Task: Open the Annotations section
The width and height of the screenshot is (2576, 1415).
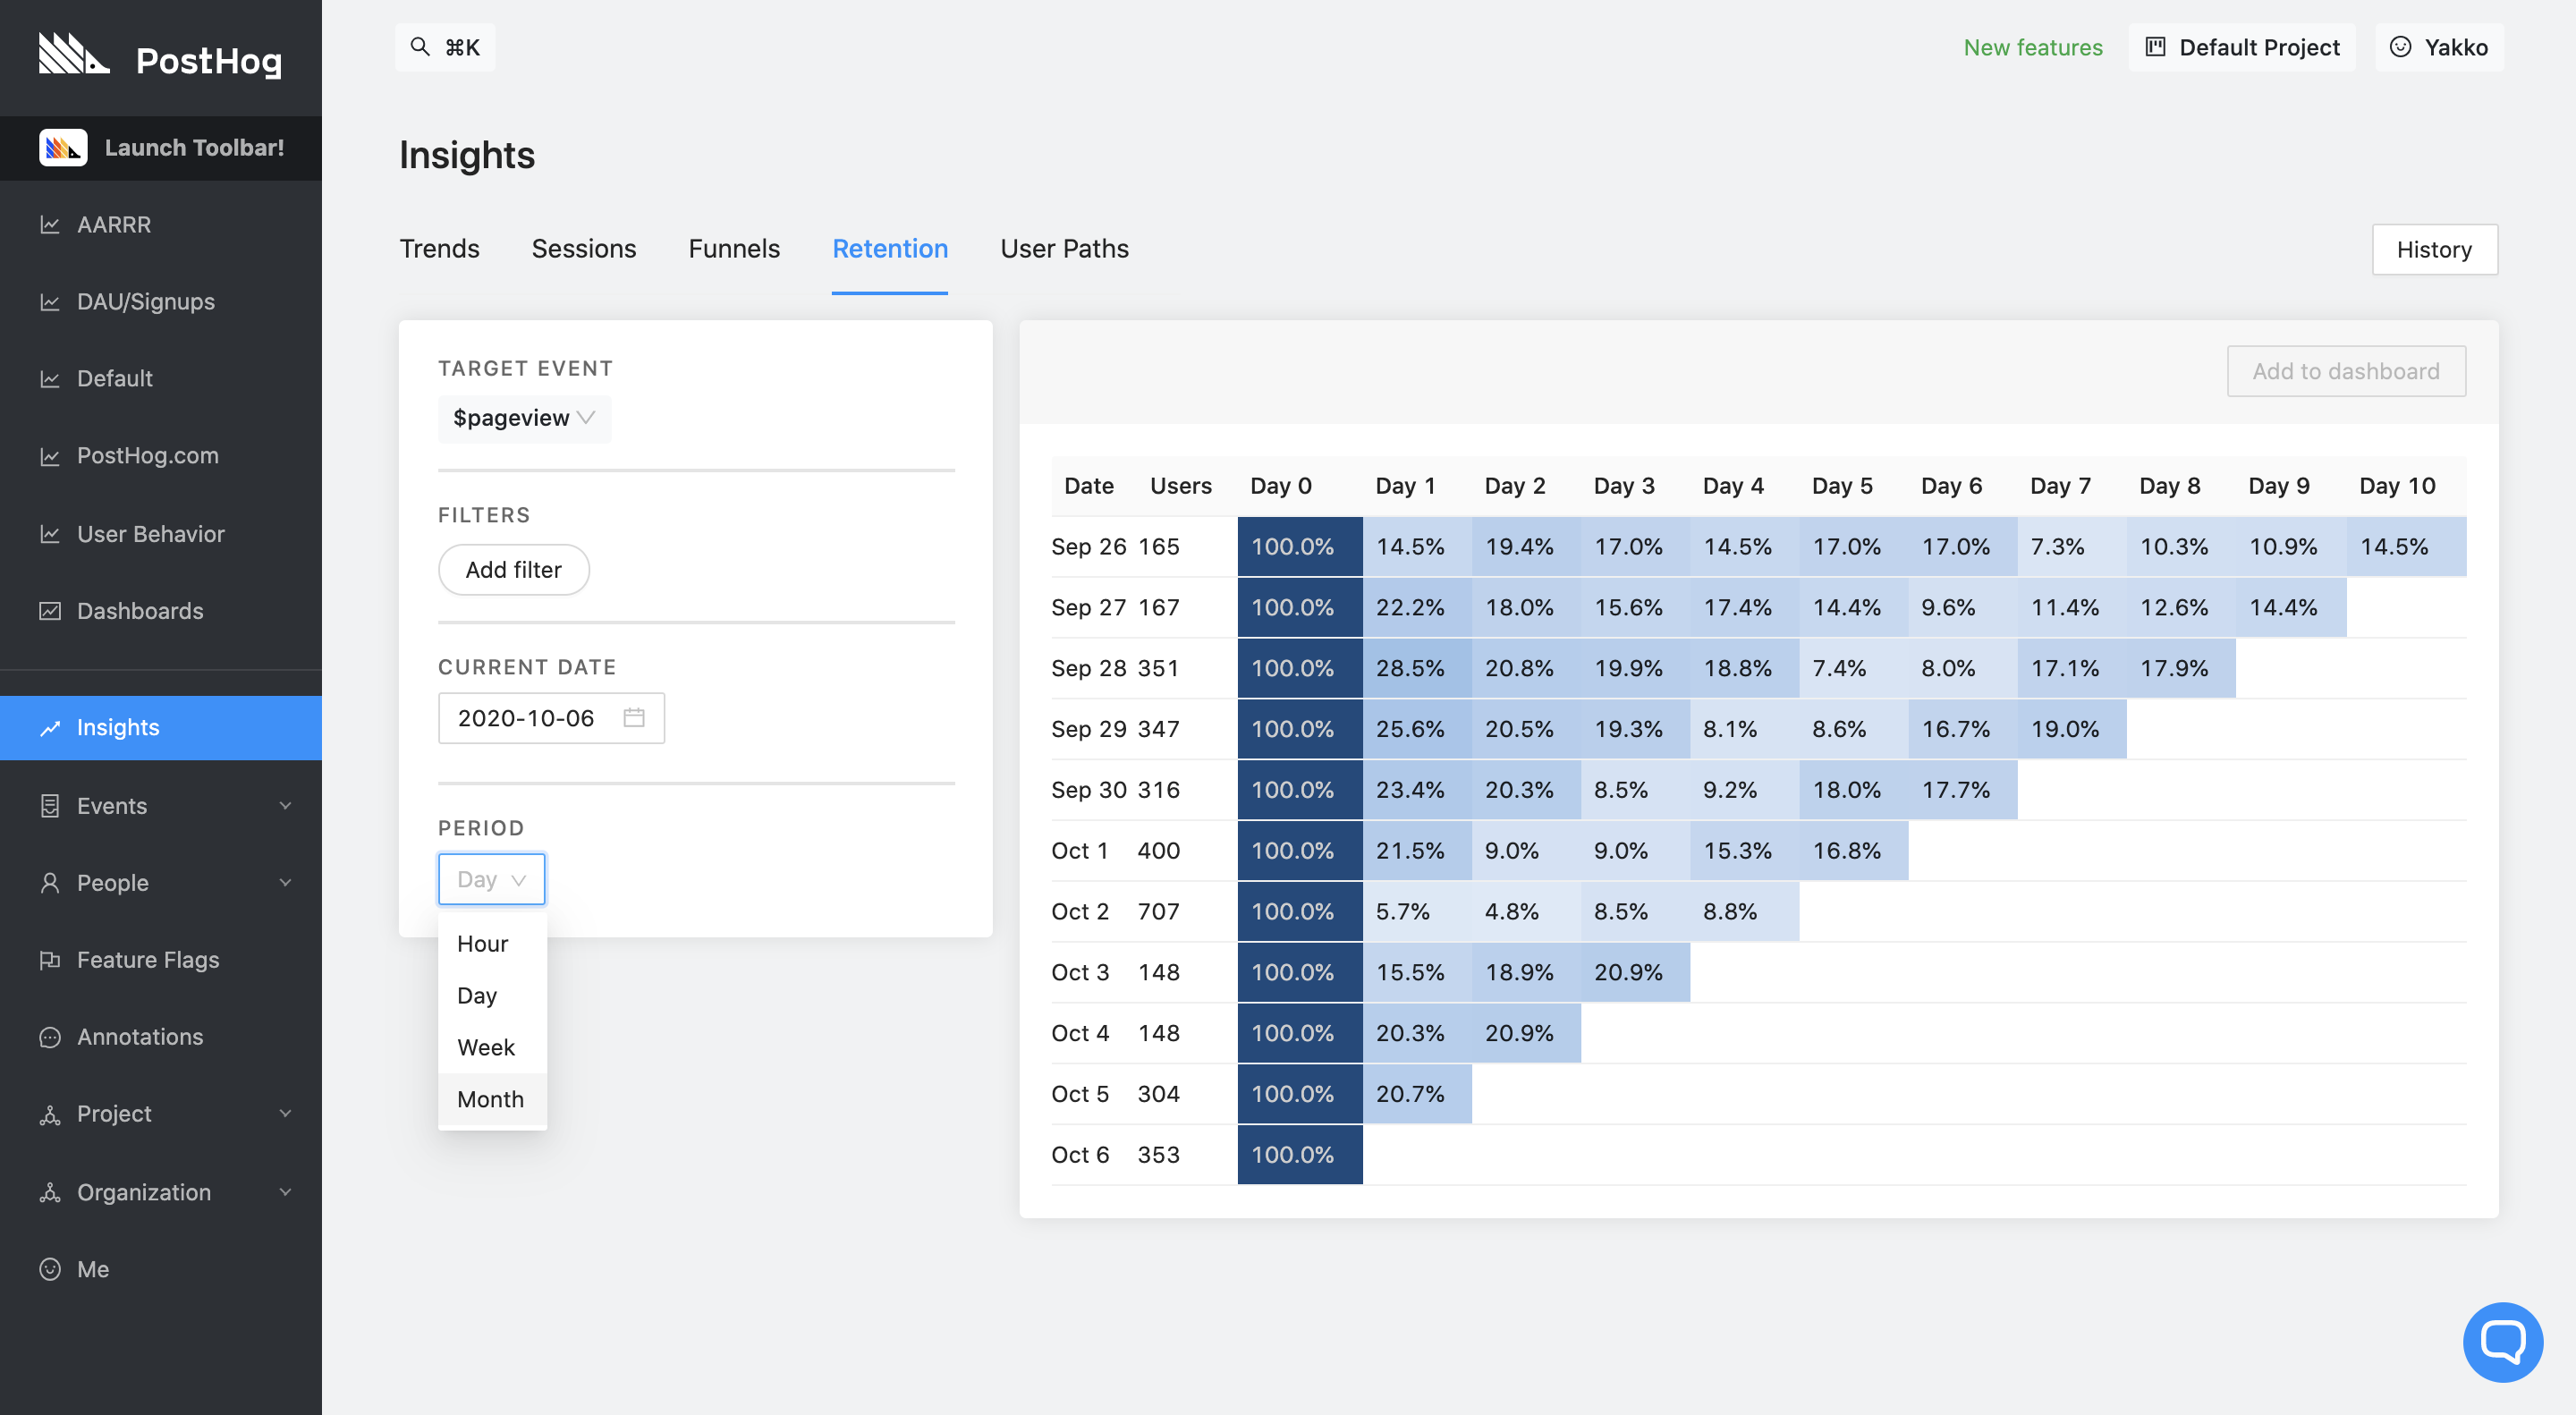Action: (140, 1036)
